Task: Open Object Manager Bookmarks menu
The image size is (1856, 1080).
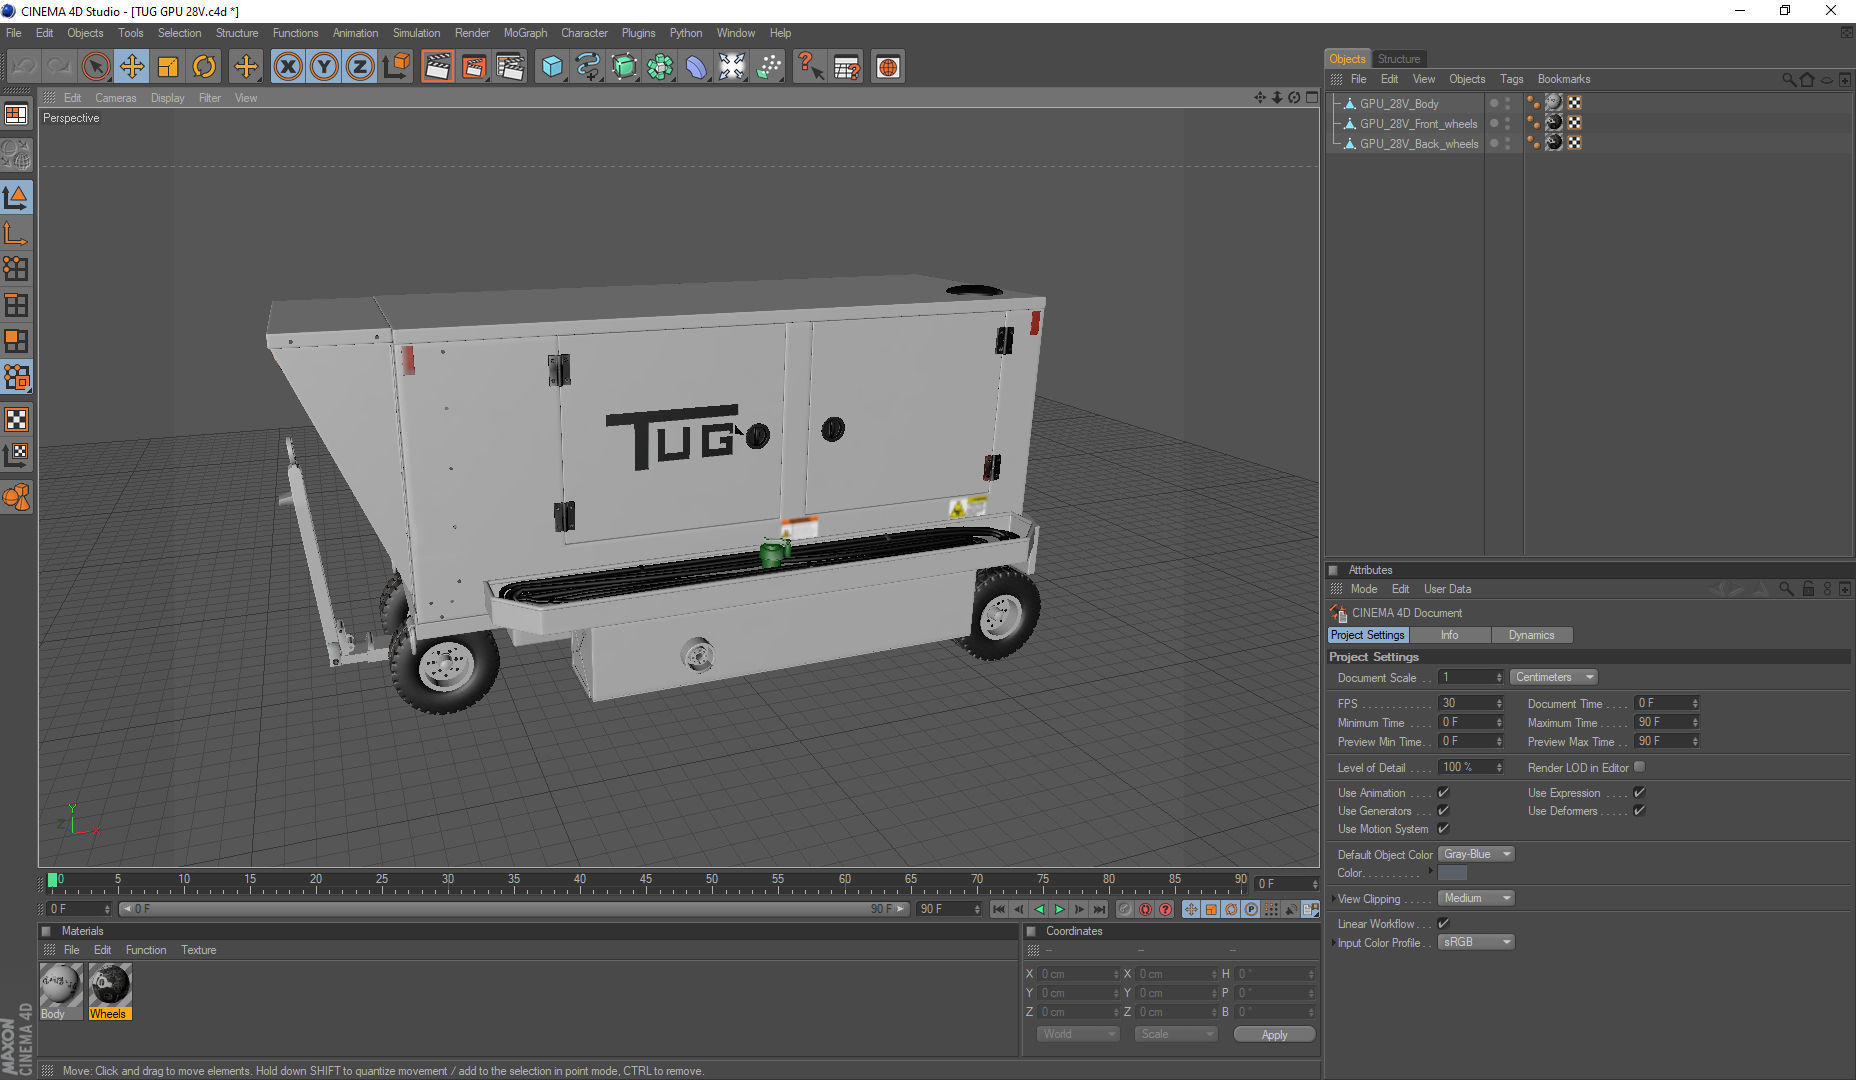Action: 1563,79
